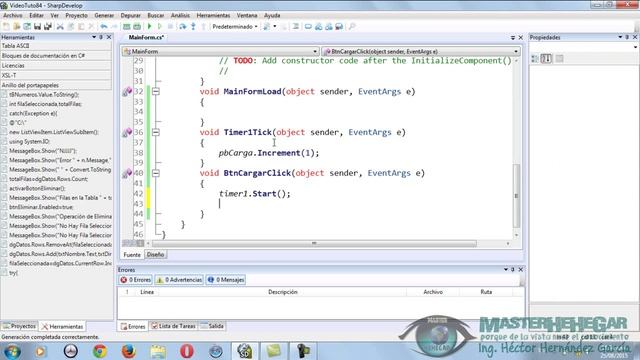
Task: Click the vertical scrollbar of code editor
Action: tap(516, 196)
